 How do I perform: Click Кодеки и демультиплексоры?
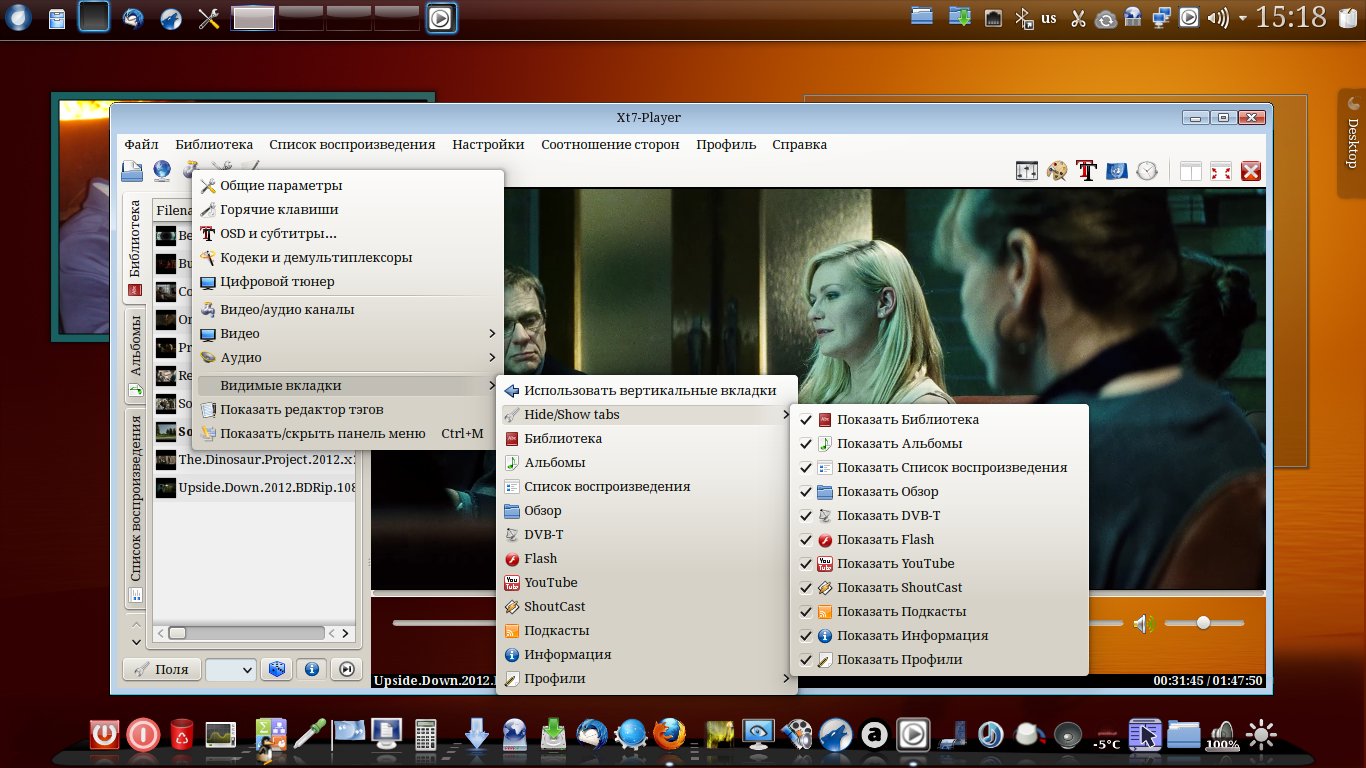coord(347,258)
